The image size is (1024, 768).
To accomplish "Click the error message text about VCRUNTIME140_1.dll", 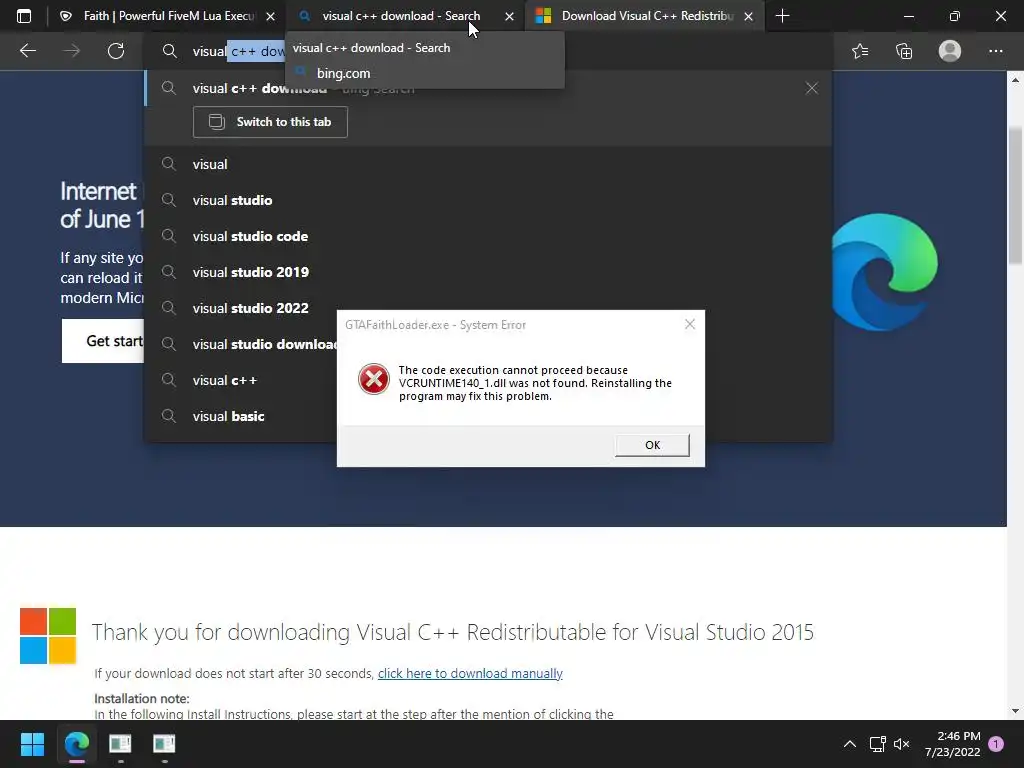I will pyautogui.click(x=535, y=383).
